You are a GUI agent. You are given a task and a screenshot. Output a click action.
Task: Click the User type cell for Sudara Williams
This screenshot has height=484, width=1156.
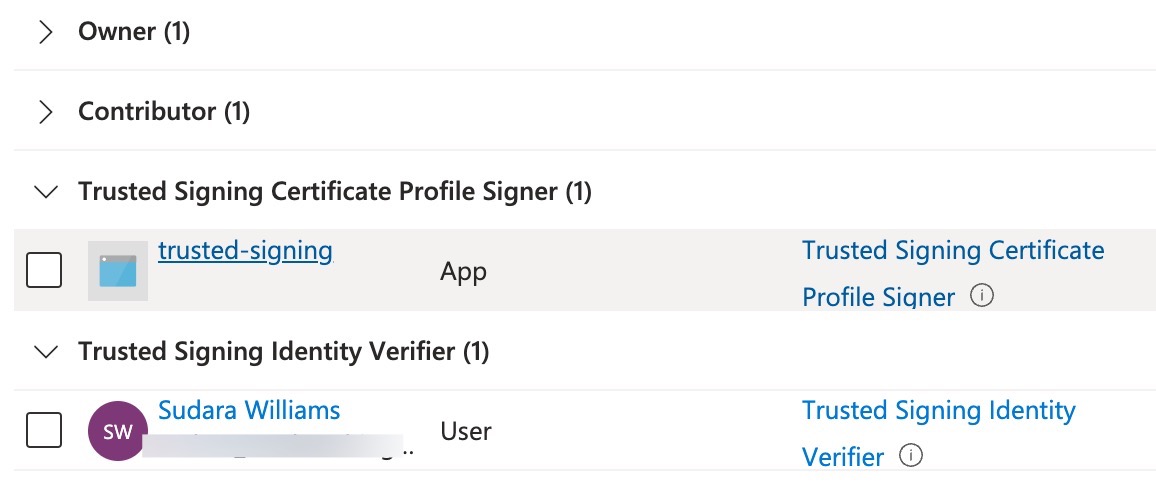tap(465, 431)
